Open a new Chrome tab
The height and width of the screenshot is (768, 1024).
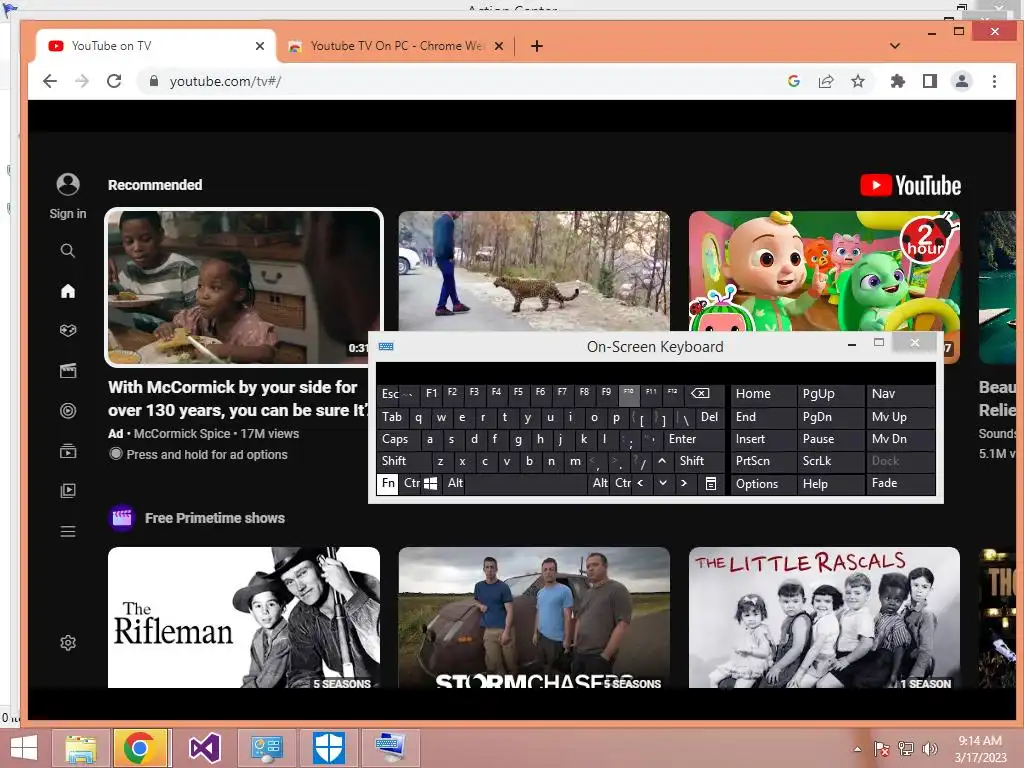pyautogui.click(x=537, y=46)
